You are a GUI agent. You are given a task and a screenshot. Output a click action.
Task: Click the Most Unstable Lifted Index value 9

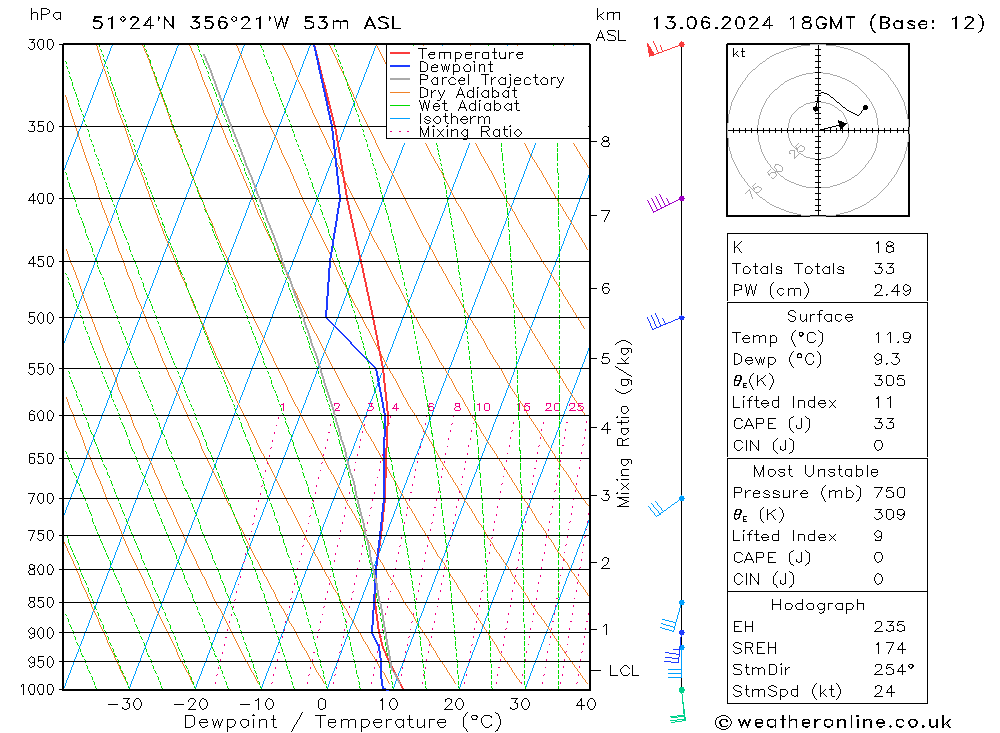(879, 536)
